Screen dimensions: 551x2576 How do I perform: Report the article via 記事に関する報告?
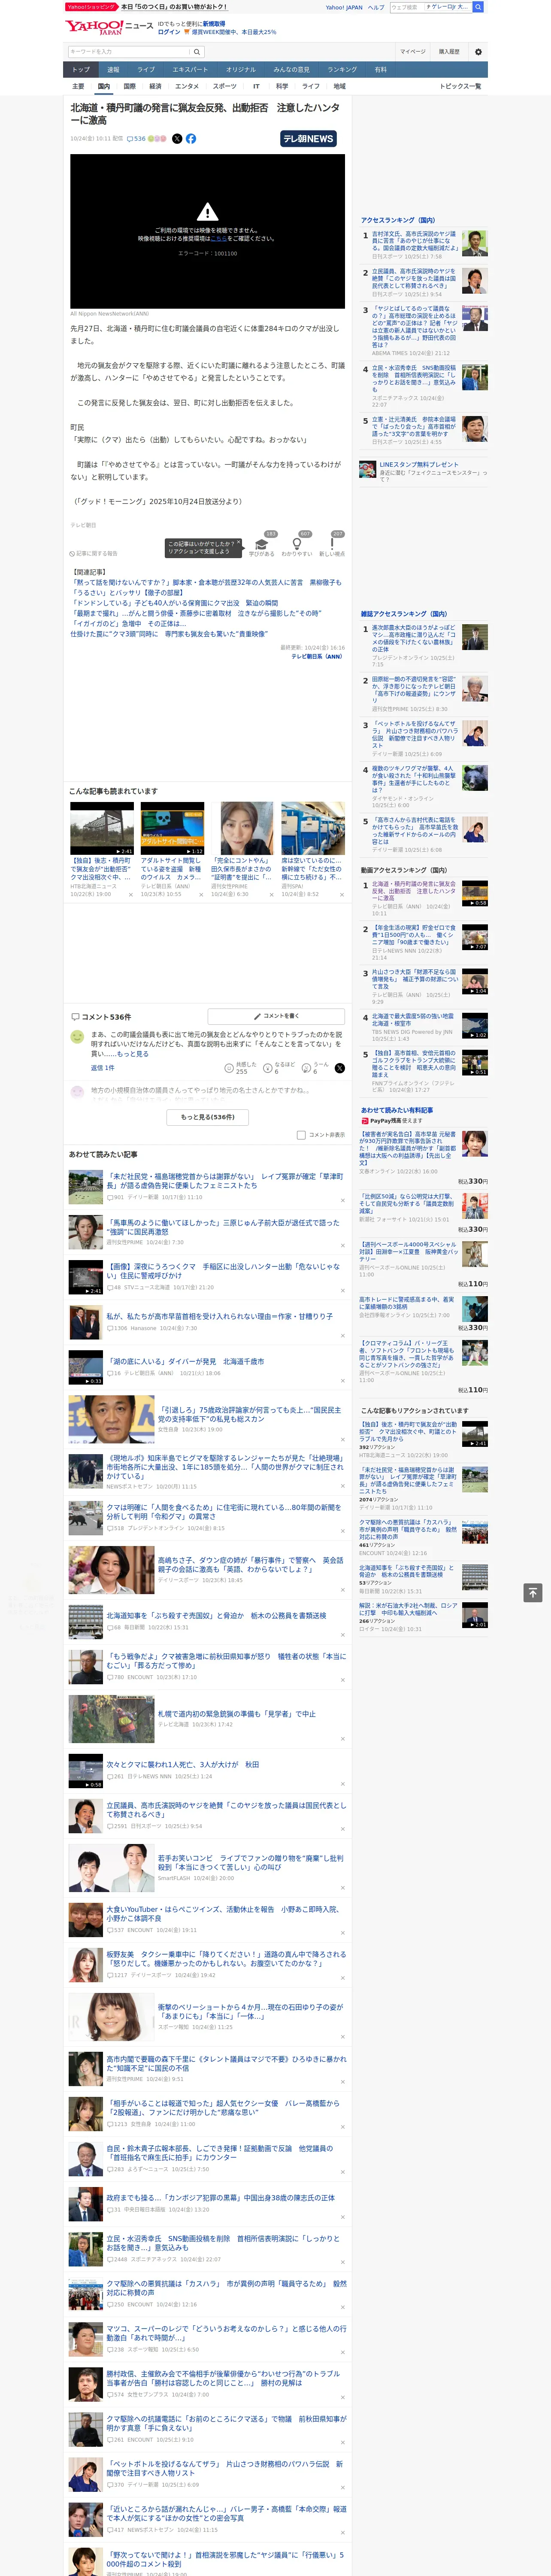pyautogui.click(x=94, y=553)
